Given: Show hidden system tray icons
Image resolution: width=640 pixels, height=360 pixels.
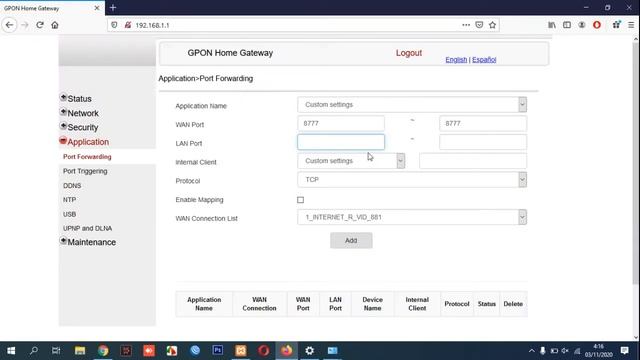Looking at the screenshot, I should coord(531,351).
